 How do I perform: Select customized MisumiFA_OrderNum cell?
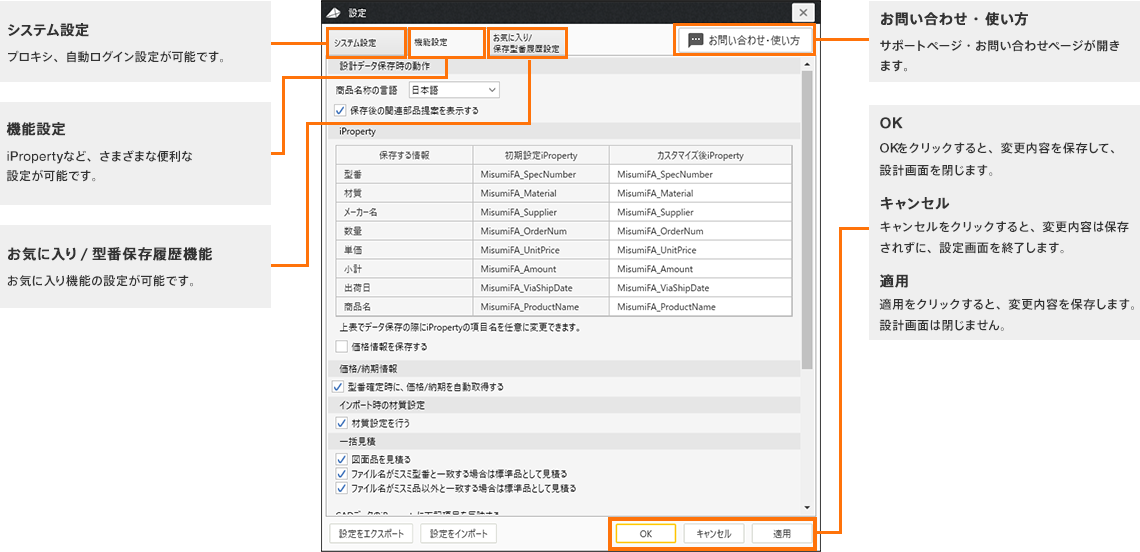(700, 231)
